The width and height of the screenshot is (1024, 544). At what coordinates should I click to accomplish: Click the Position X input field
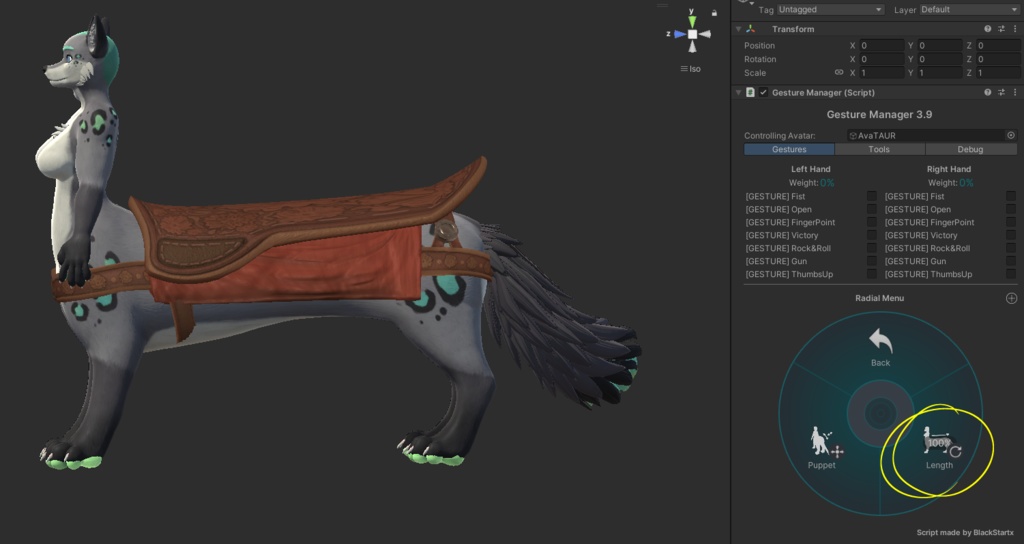point(880,46)
